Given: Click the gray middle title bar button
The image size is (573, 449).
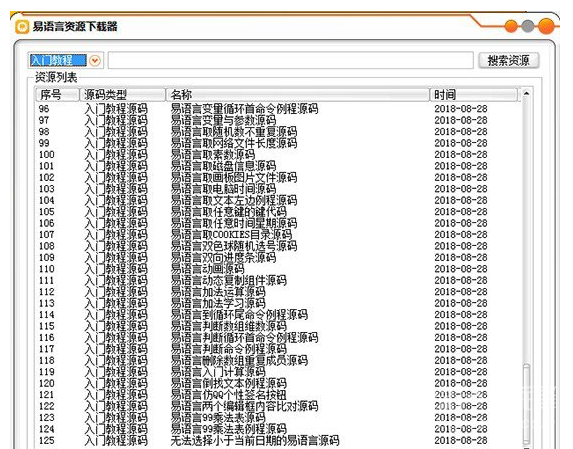Looking at the screenshot, I should [527, 26].
